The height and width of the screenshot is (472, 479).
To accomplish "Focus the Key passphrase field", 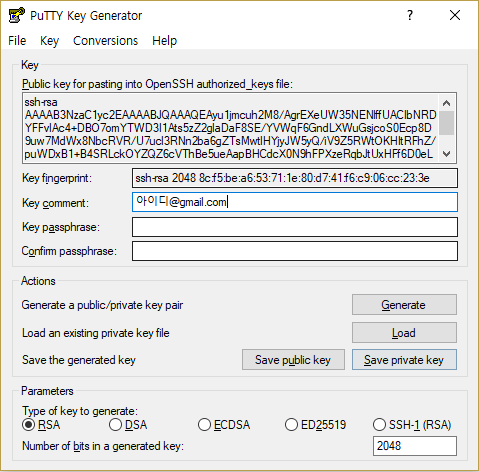I will [295, 227].
